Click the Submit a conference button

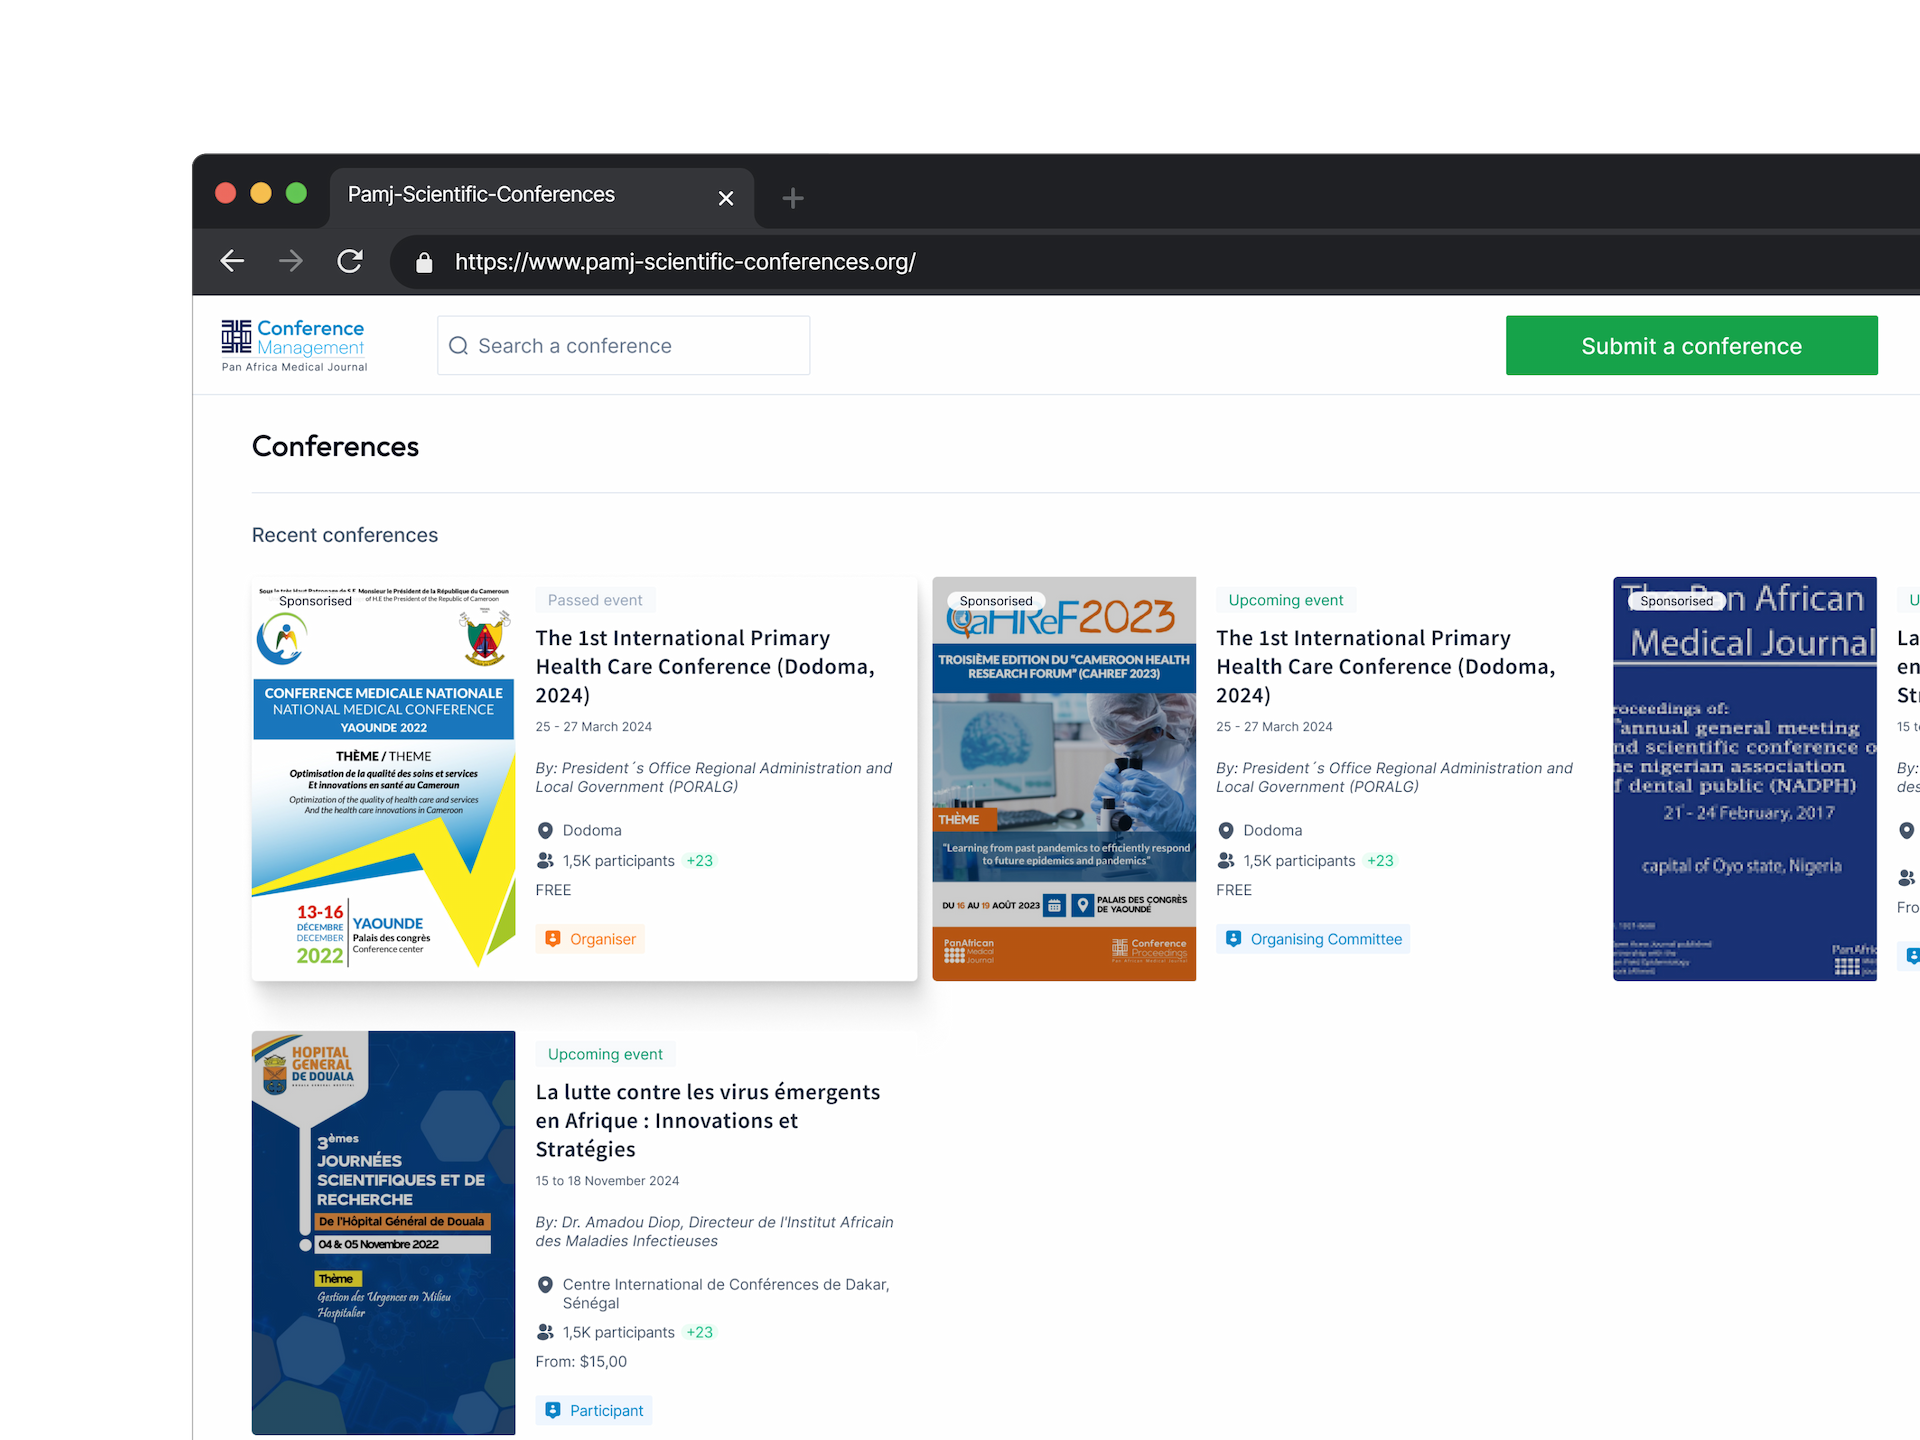pos(1691,346)
